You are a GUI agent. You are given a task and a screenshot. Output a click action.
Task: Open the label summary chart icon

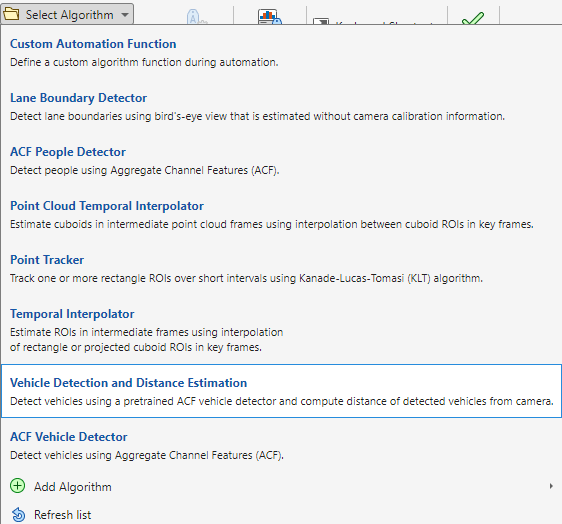(x=270, y=17)
